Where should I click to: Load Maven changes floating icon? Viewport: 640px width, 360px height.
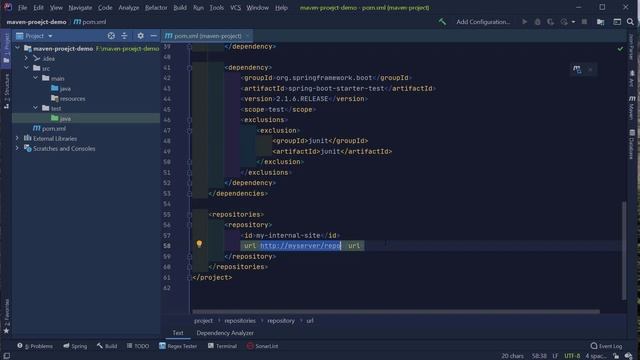coord(577,69)
